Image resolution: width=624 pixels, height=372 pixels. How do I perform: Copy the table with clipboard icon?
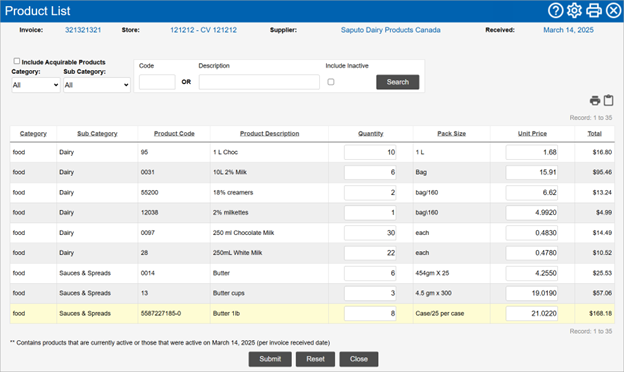coord(608,100)
